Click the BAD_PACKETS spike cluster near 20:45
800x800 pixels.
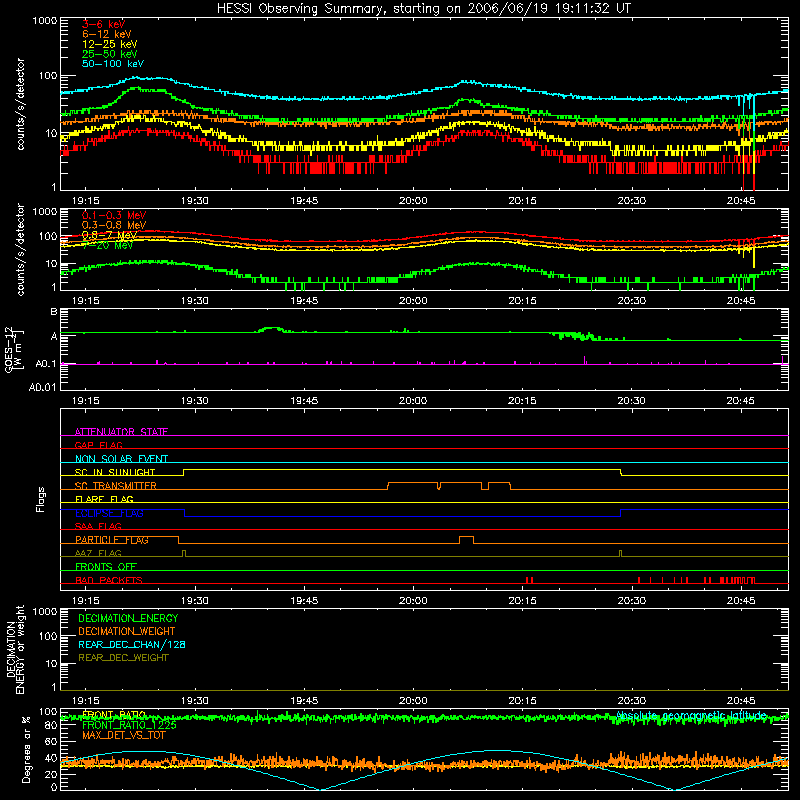point(737,580)
